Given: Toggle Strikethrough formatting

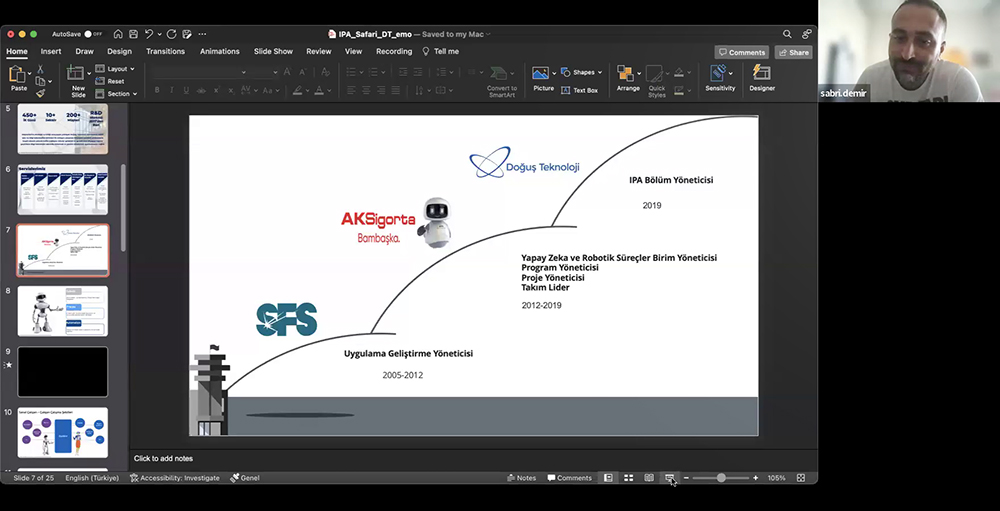Looking at the screenshot, I should coord(202,91).
